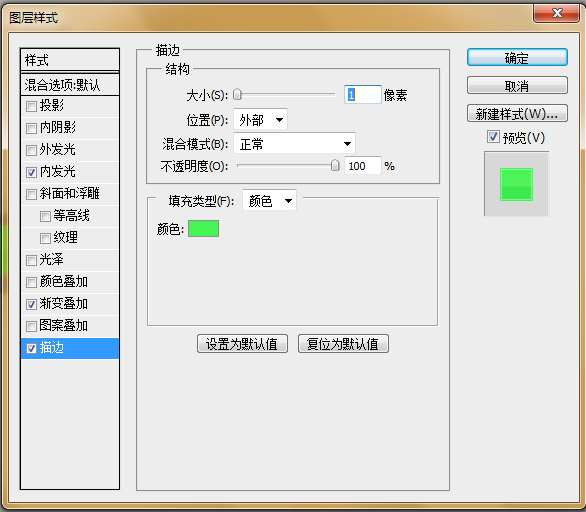Click the green style preview thumbnail

pos(516,184)
